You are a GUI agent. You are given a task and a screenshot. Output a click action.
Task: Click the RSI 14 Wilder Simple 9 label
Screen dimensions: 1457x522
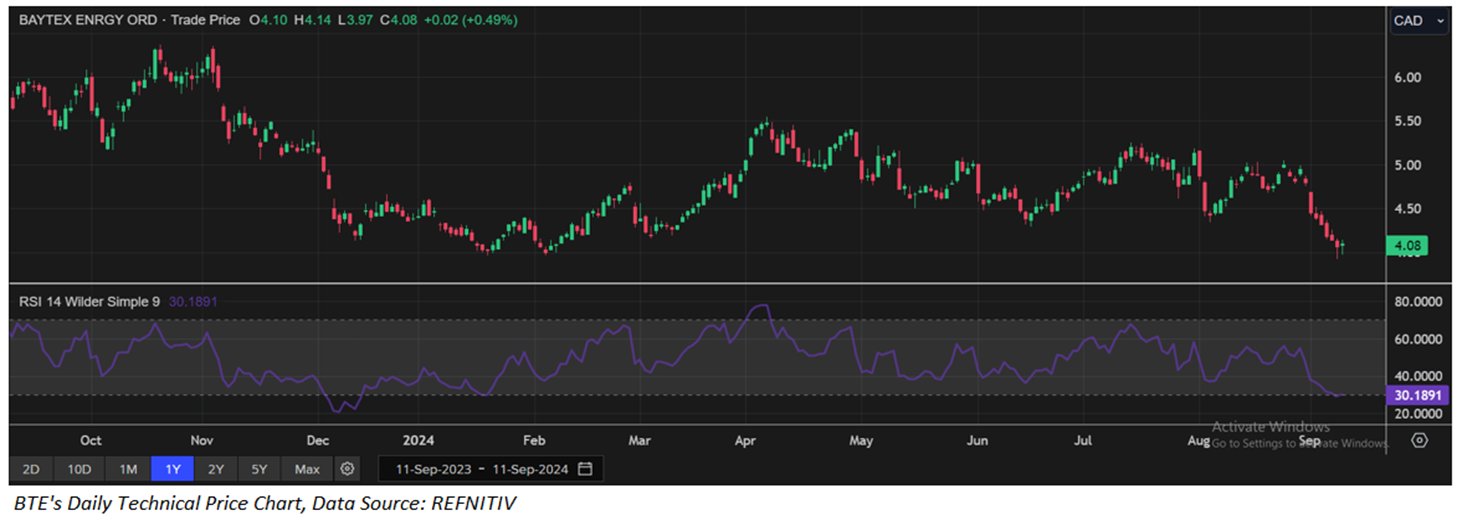[x=87, y=299]
